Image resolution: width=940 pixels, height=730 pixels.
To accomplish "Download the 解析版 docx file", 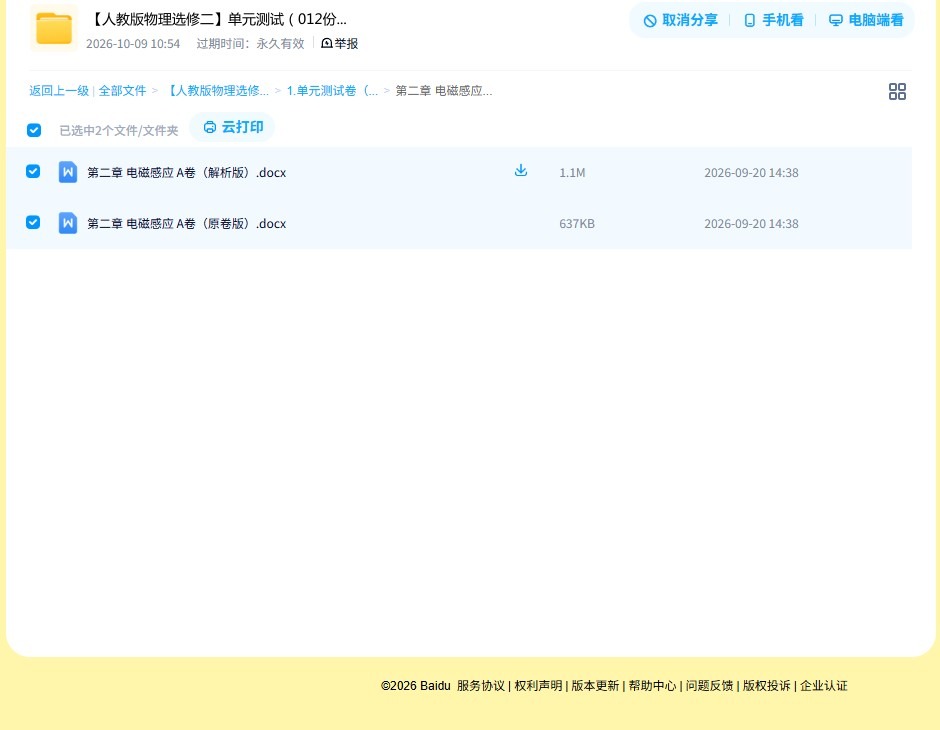I will click(521, 171).
